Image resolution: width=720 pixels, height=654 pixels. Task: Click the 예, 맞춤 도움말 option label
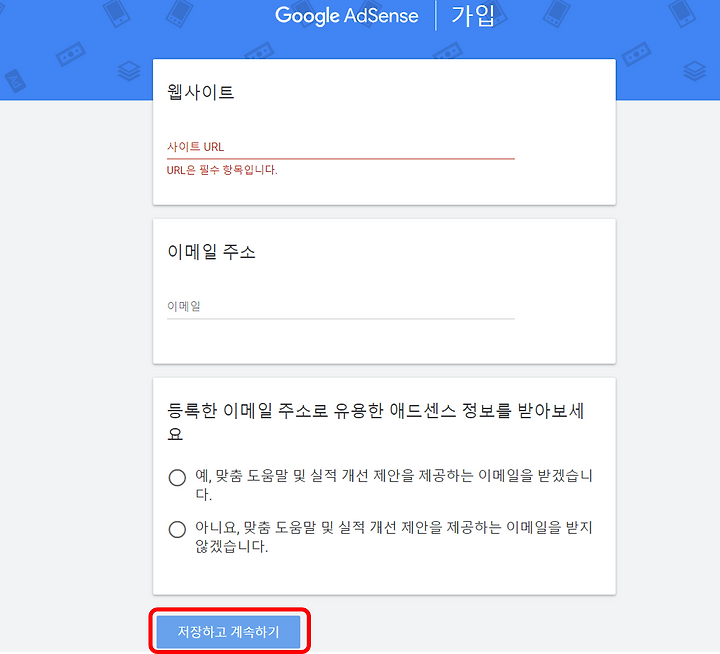tap(394, 485)
